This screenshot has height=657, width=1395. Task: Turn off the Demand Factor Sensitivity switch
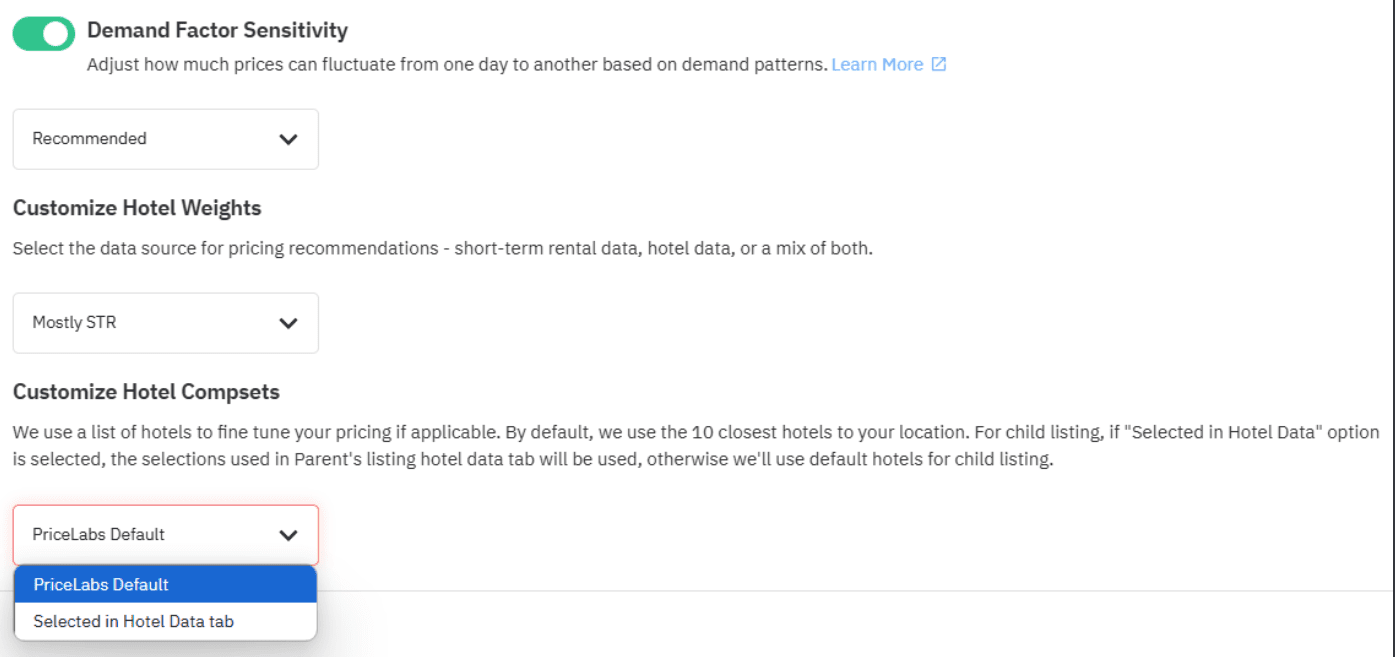click(43, 33)
